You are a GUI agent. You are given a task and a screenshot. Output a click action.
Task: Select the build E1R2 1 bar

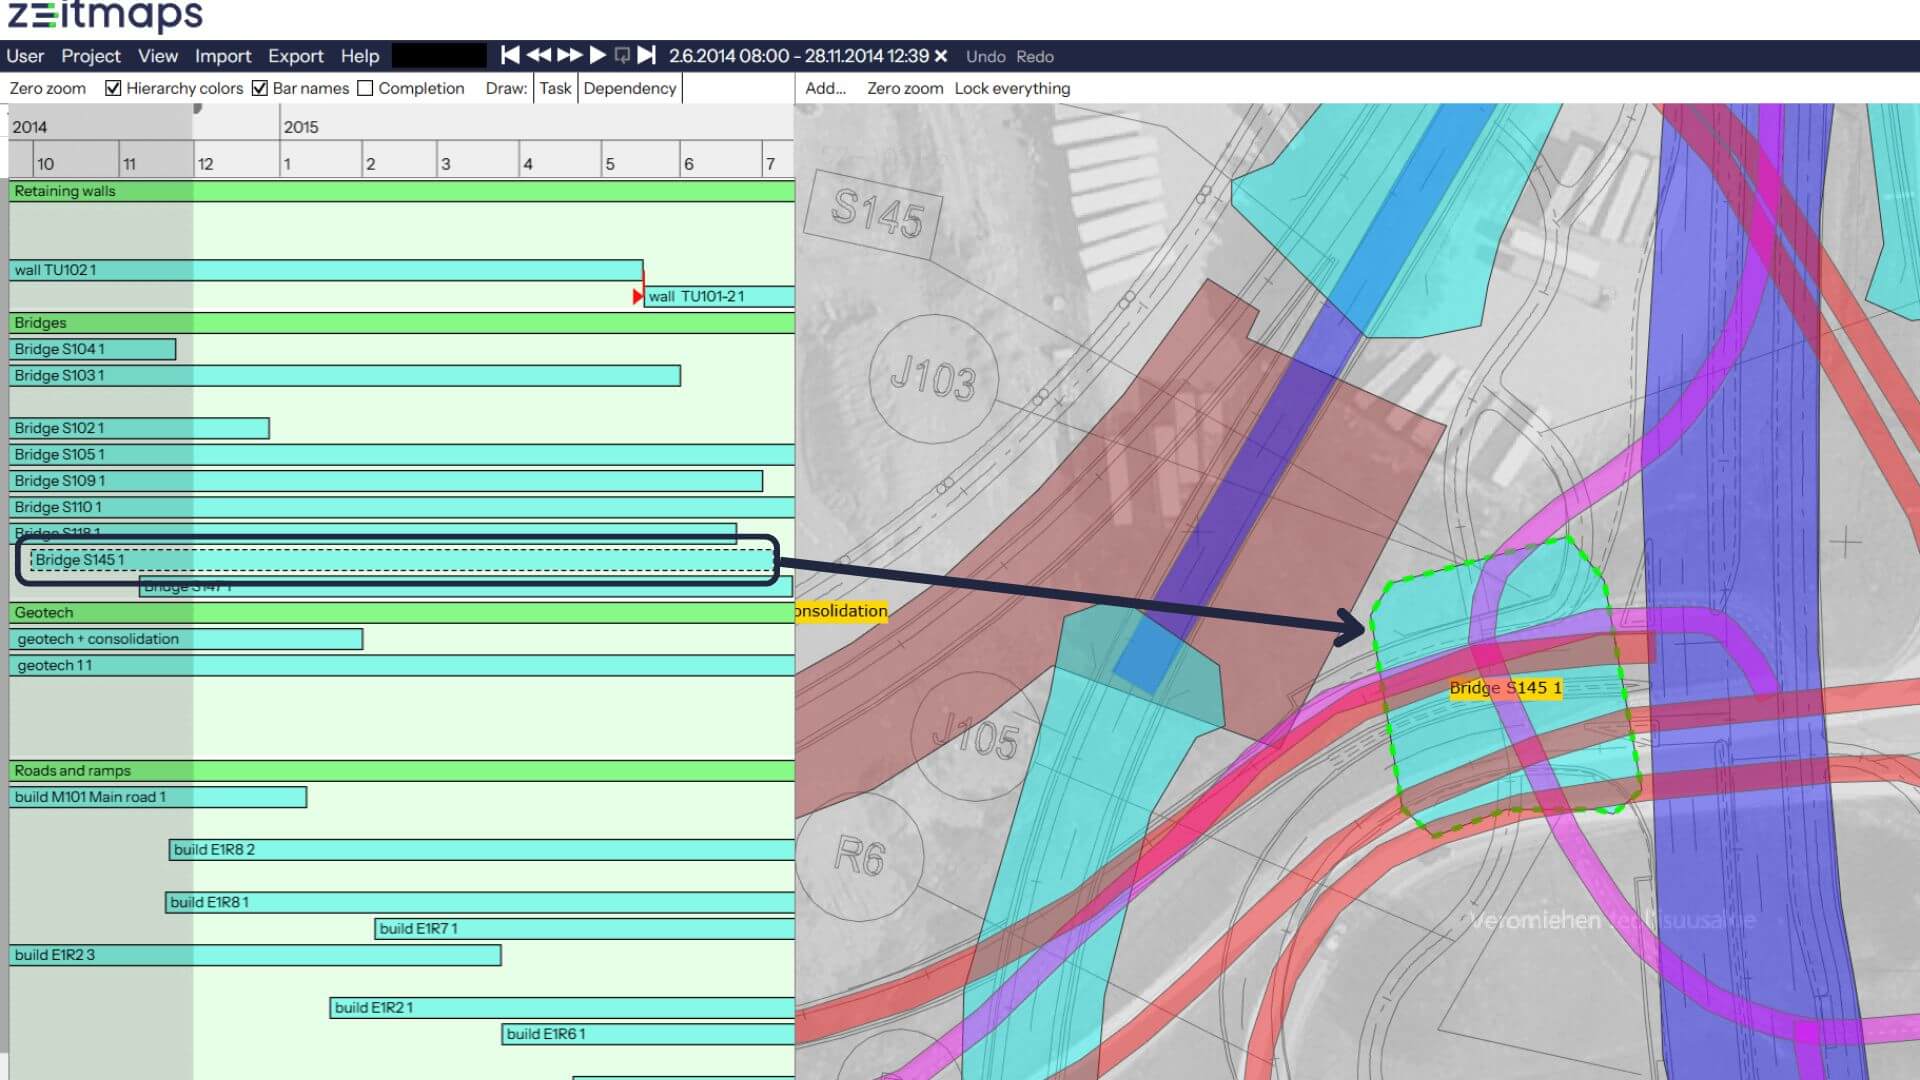point(562,1008)
